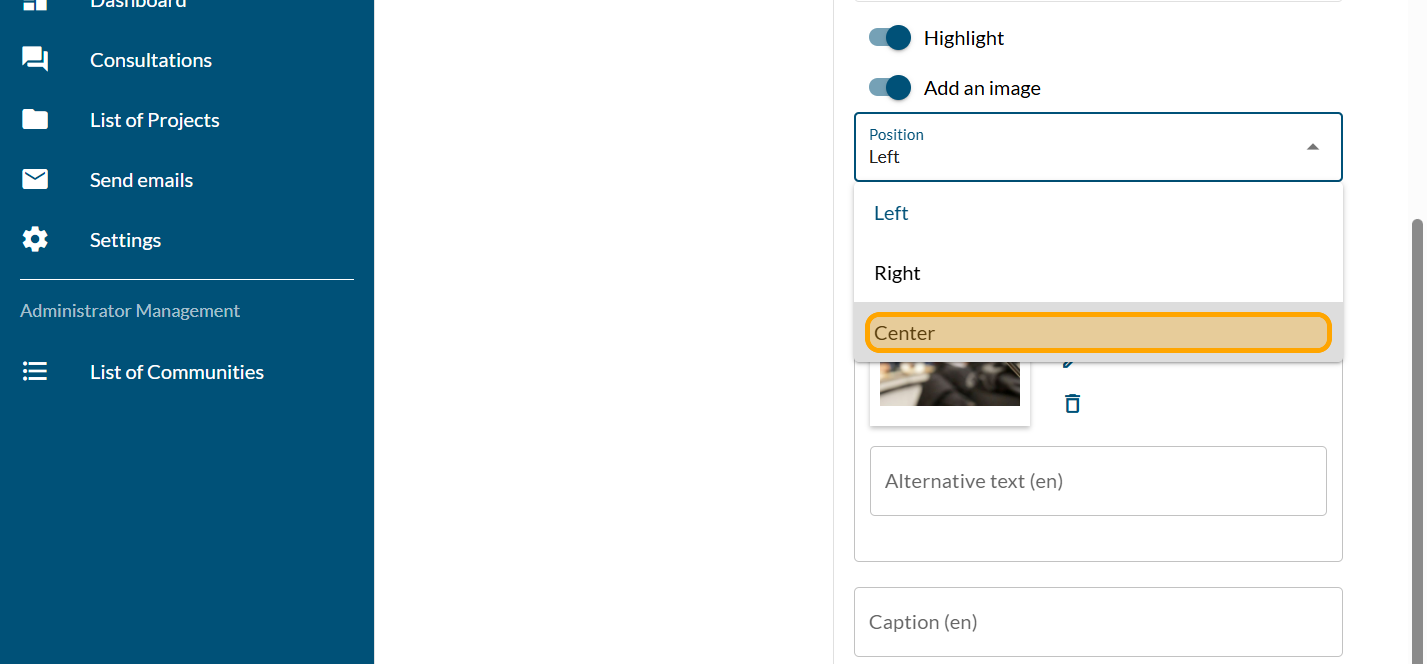Viewport: 1427px width, 664px height.
Task: Select Left in Position dropdown list
Action: [x=891, y=213]
